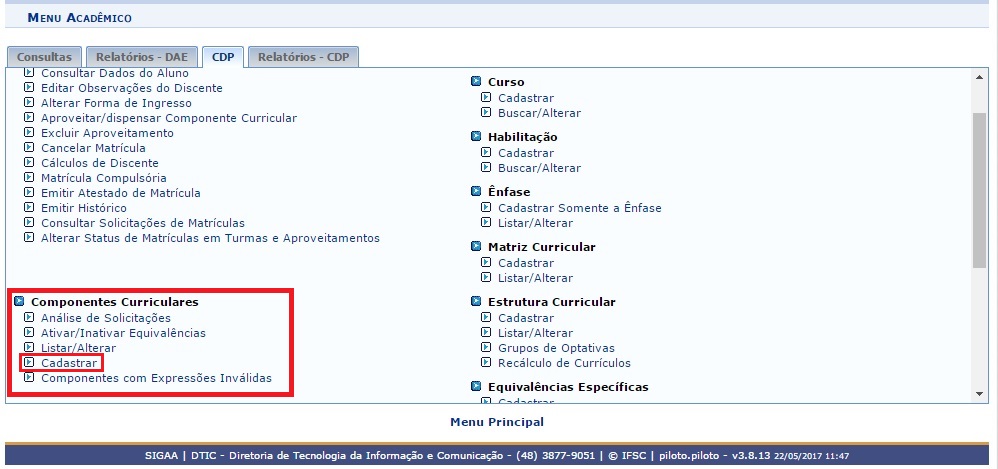
Task: Click the arrow icon next to Emitir Histórico
Action: click(29, 208)
